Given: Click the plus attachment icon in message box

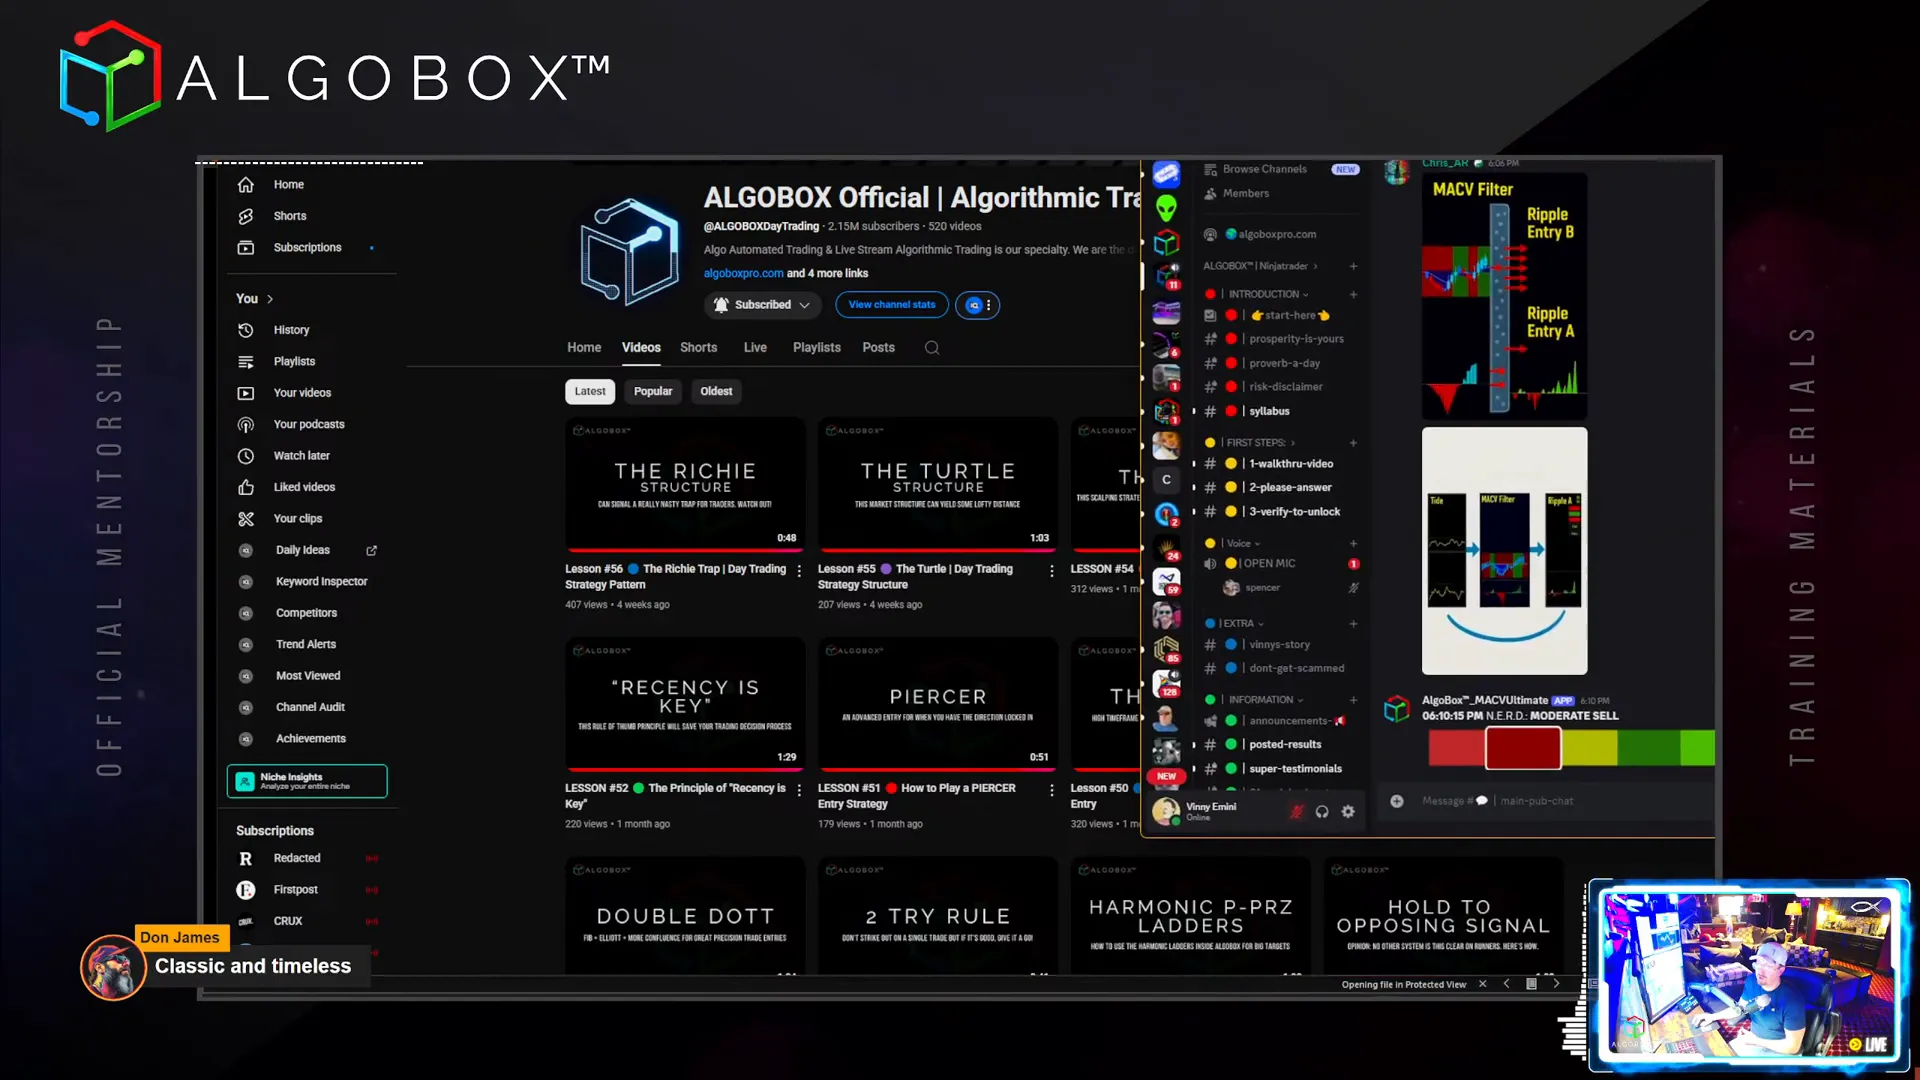Looking at the screenshot, I should (1397, 801).
